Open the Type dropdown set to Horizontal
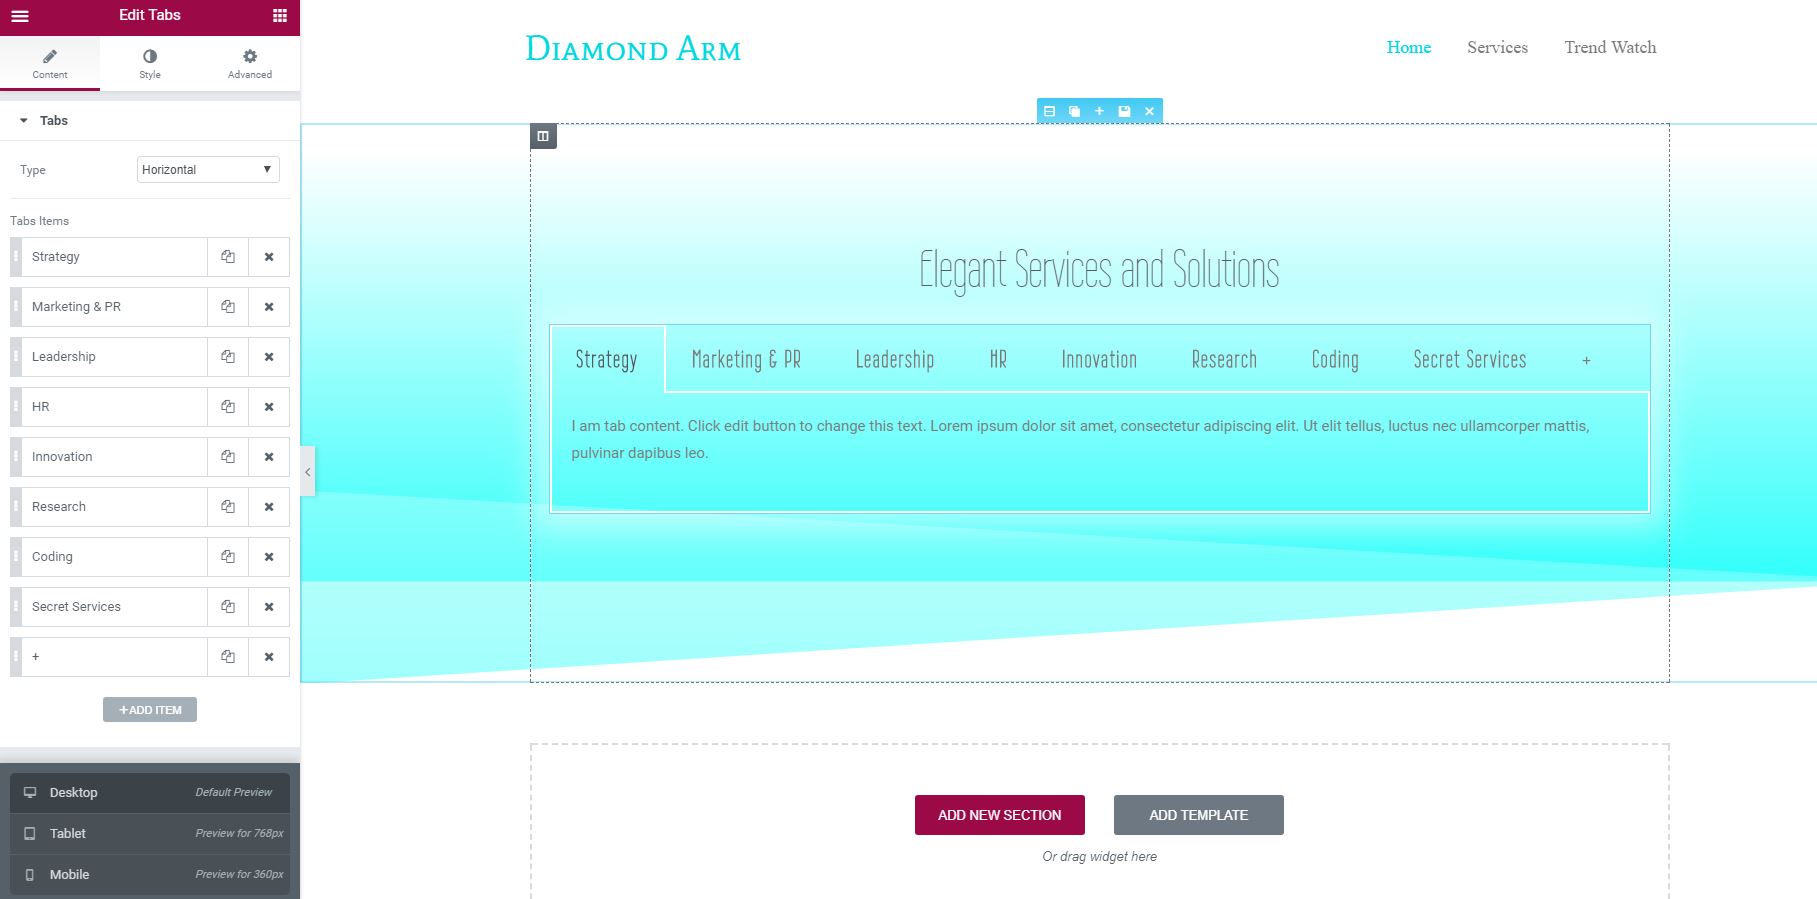The width and height of the screenshot is (1817, 899). [208, 169]
